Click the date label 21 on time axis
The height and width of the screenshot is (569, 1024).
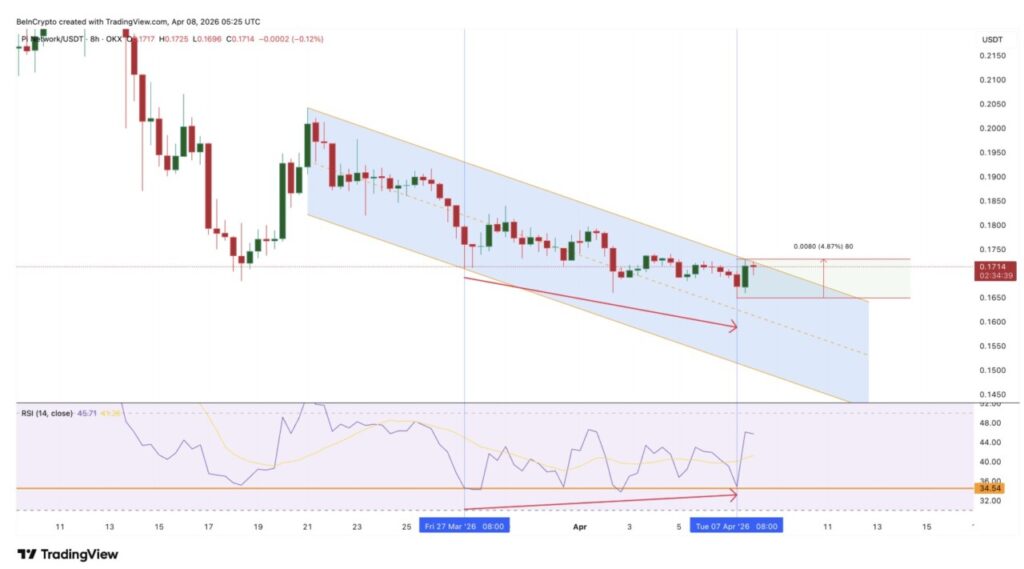pyautogui.click(x=308, y=525)
